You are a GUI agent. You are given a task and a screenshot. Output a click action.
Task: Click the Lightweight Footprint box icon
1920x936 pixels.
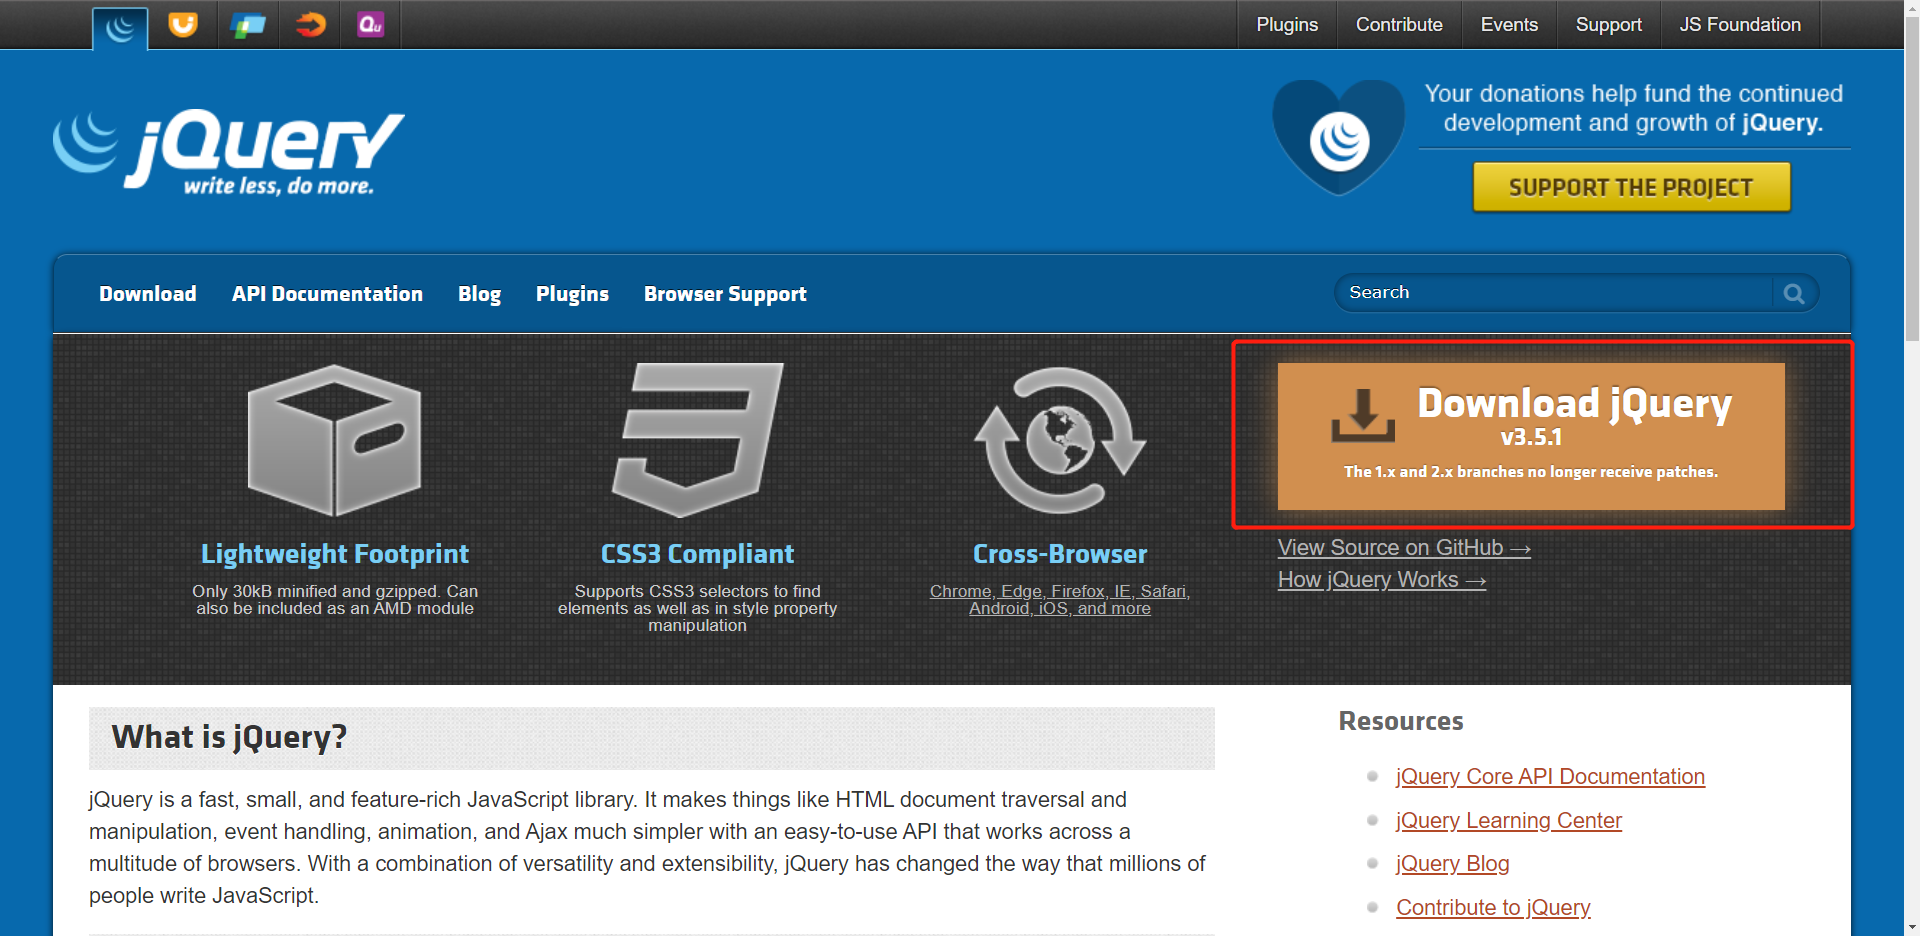point(334,440)
